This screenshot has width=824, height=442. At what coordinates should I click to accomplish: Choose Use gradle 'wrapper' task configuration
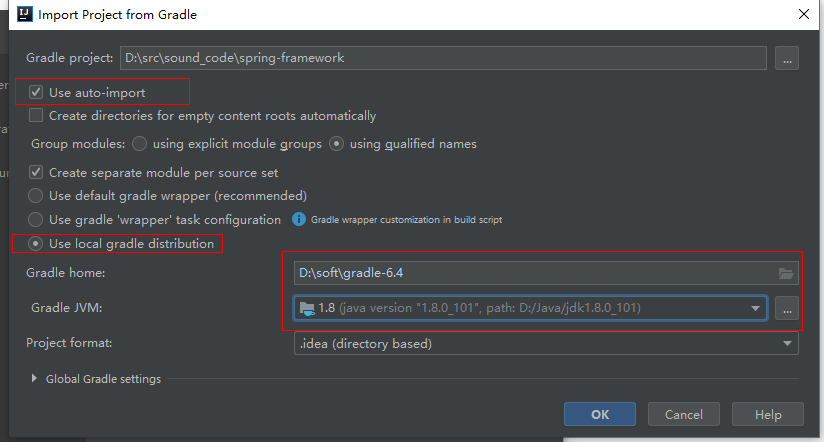point(35,220)
